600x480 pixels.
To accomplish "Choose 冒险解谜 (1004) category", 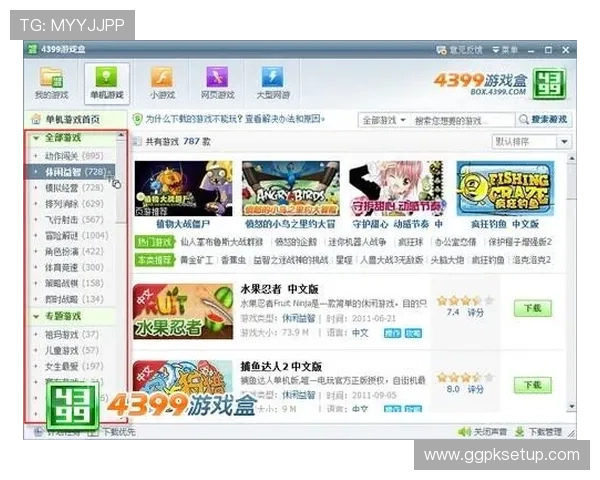I will coord(76,235).
